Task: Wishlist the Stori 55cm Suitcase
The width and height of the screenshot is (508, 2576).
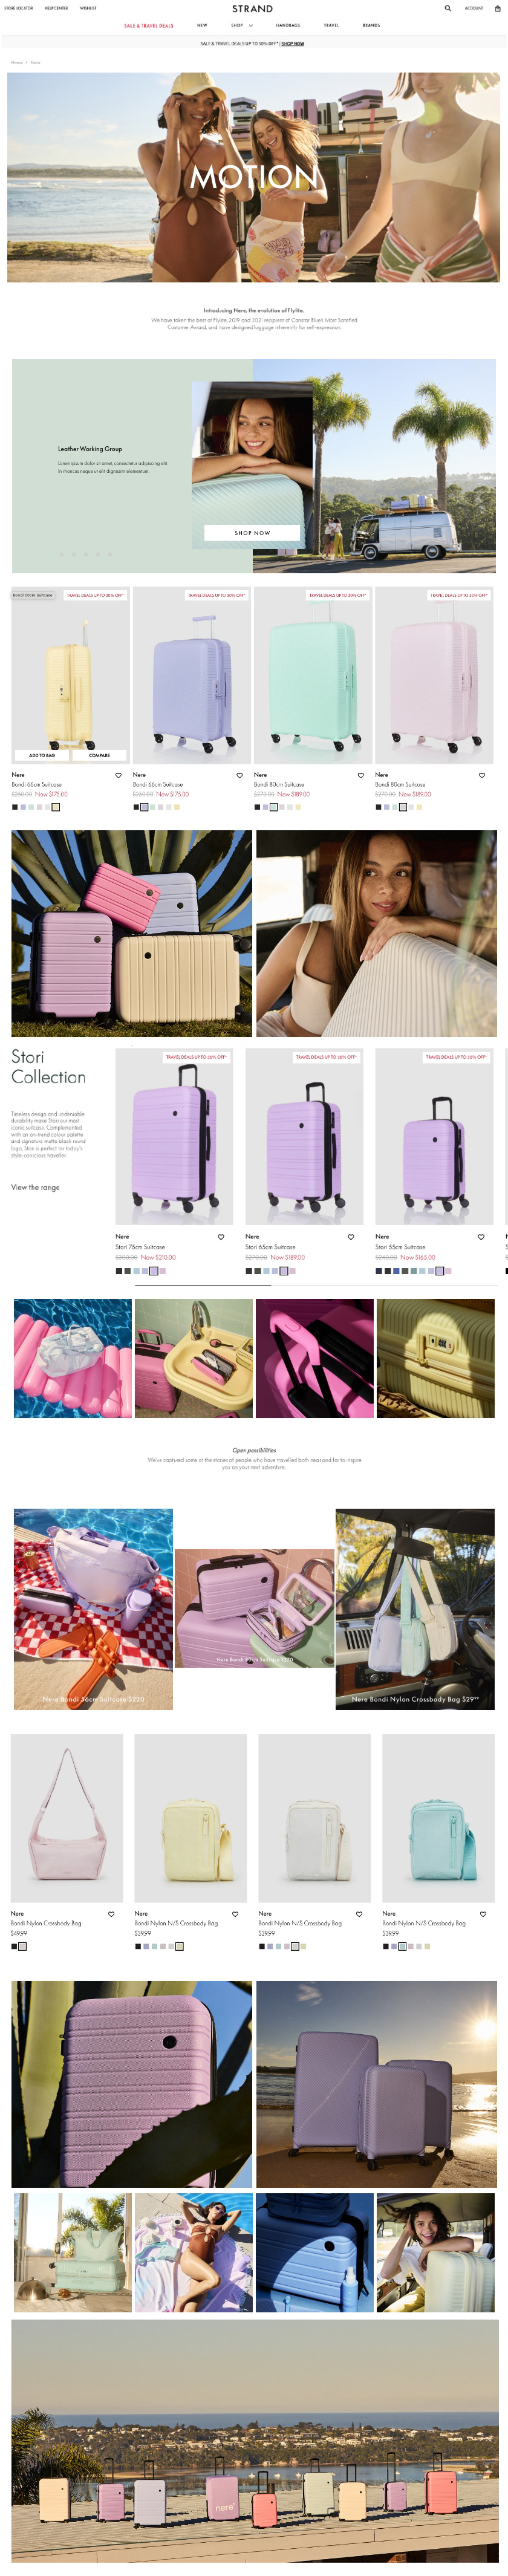Action: (481, 1237)
